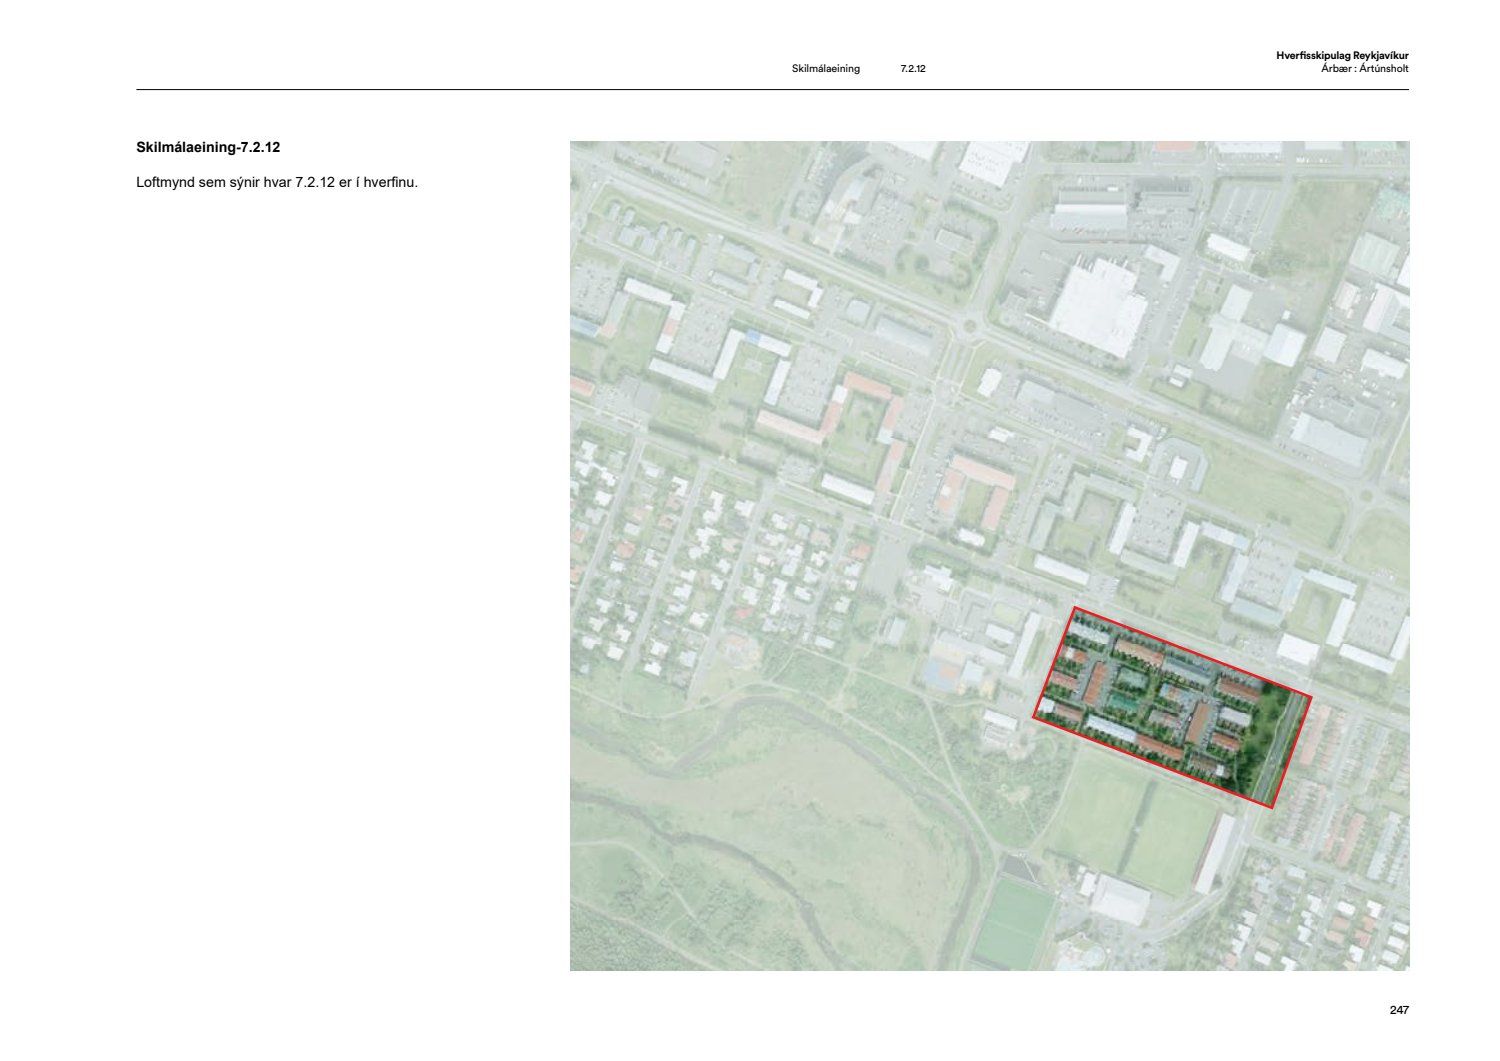1500x1061 pixels.
Task: Click the dark green sports field at map bottom
Action: click(x=1013, y=922)
